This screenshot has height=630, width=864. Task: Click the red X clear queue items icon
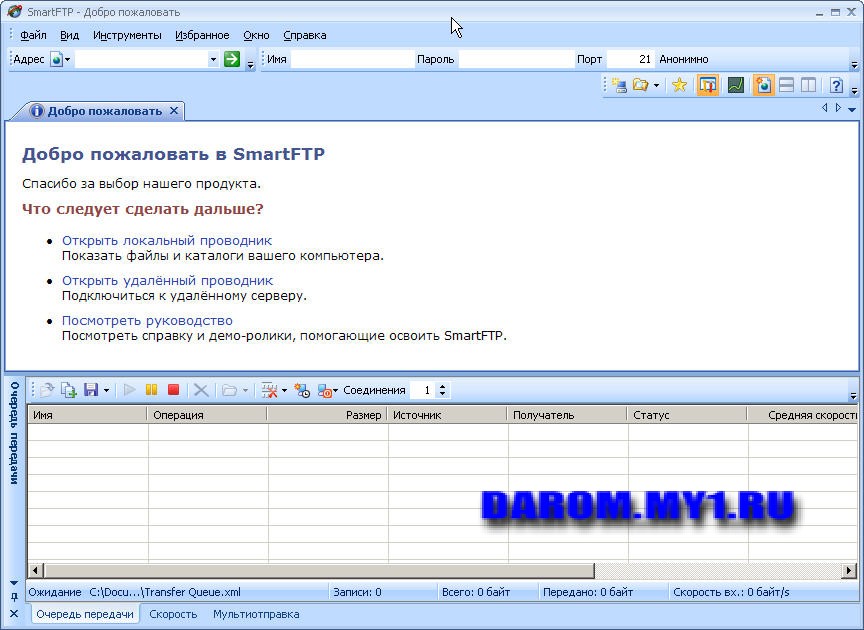point(269,390)
